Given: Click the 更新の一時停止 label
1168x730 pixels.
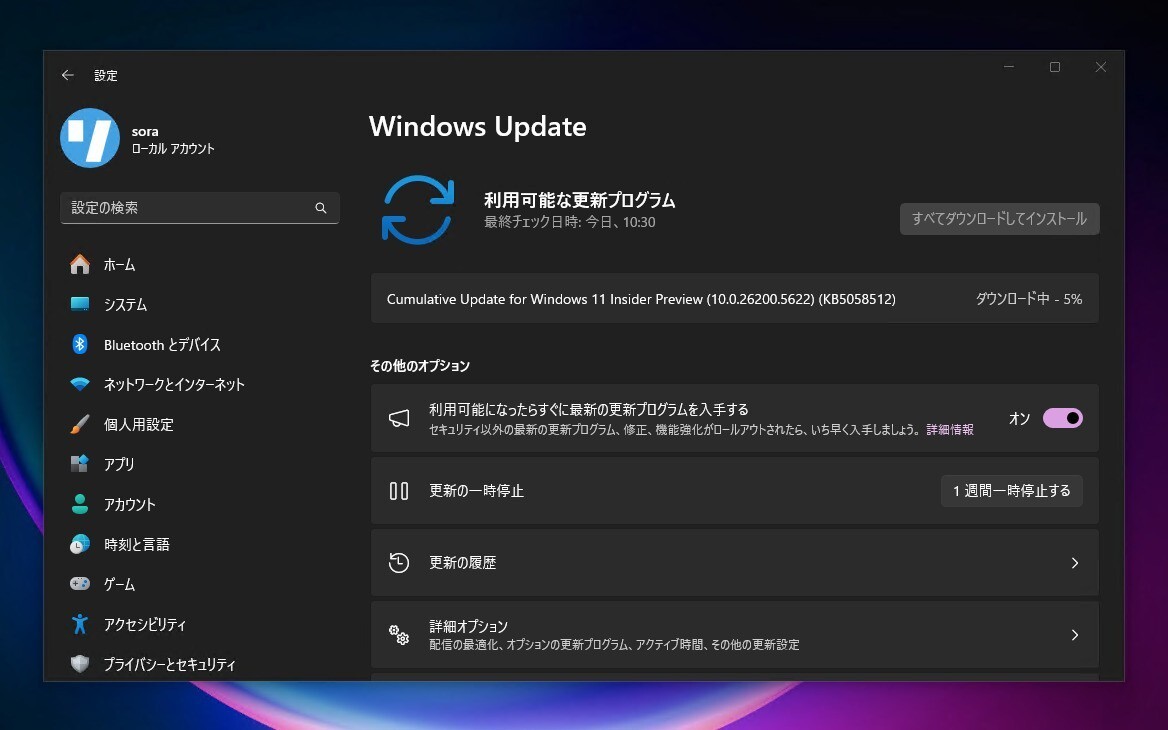Looking at the screenshot, I should point(477,491).
